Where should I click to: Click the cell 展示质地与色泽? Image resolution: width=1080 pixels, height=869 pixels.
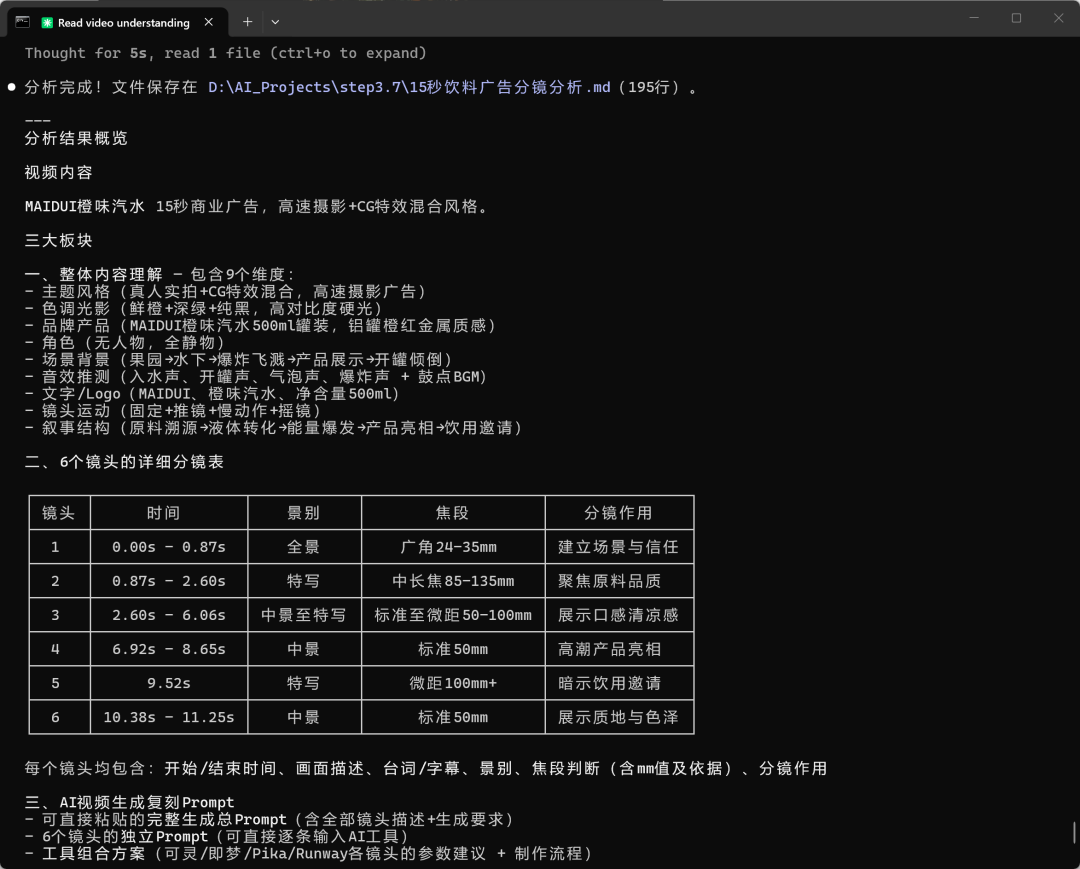(x=619, y=718)
